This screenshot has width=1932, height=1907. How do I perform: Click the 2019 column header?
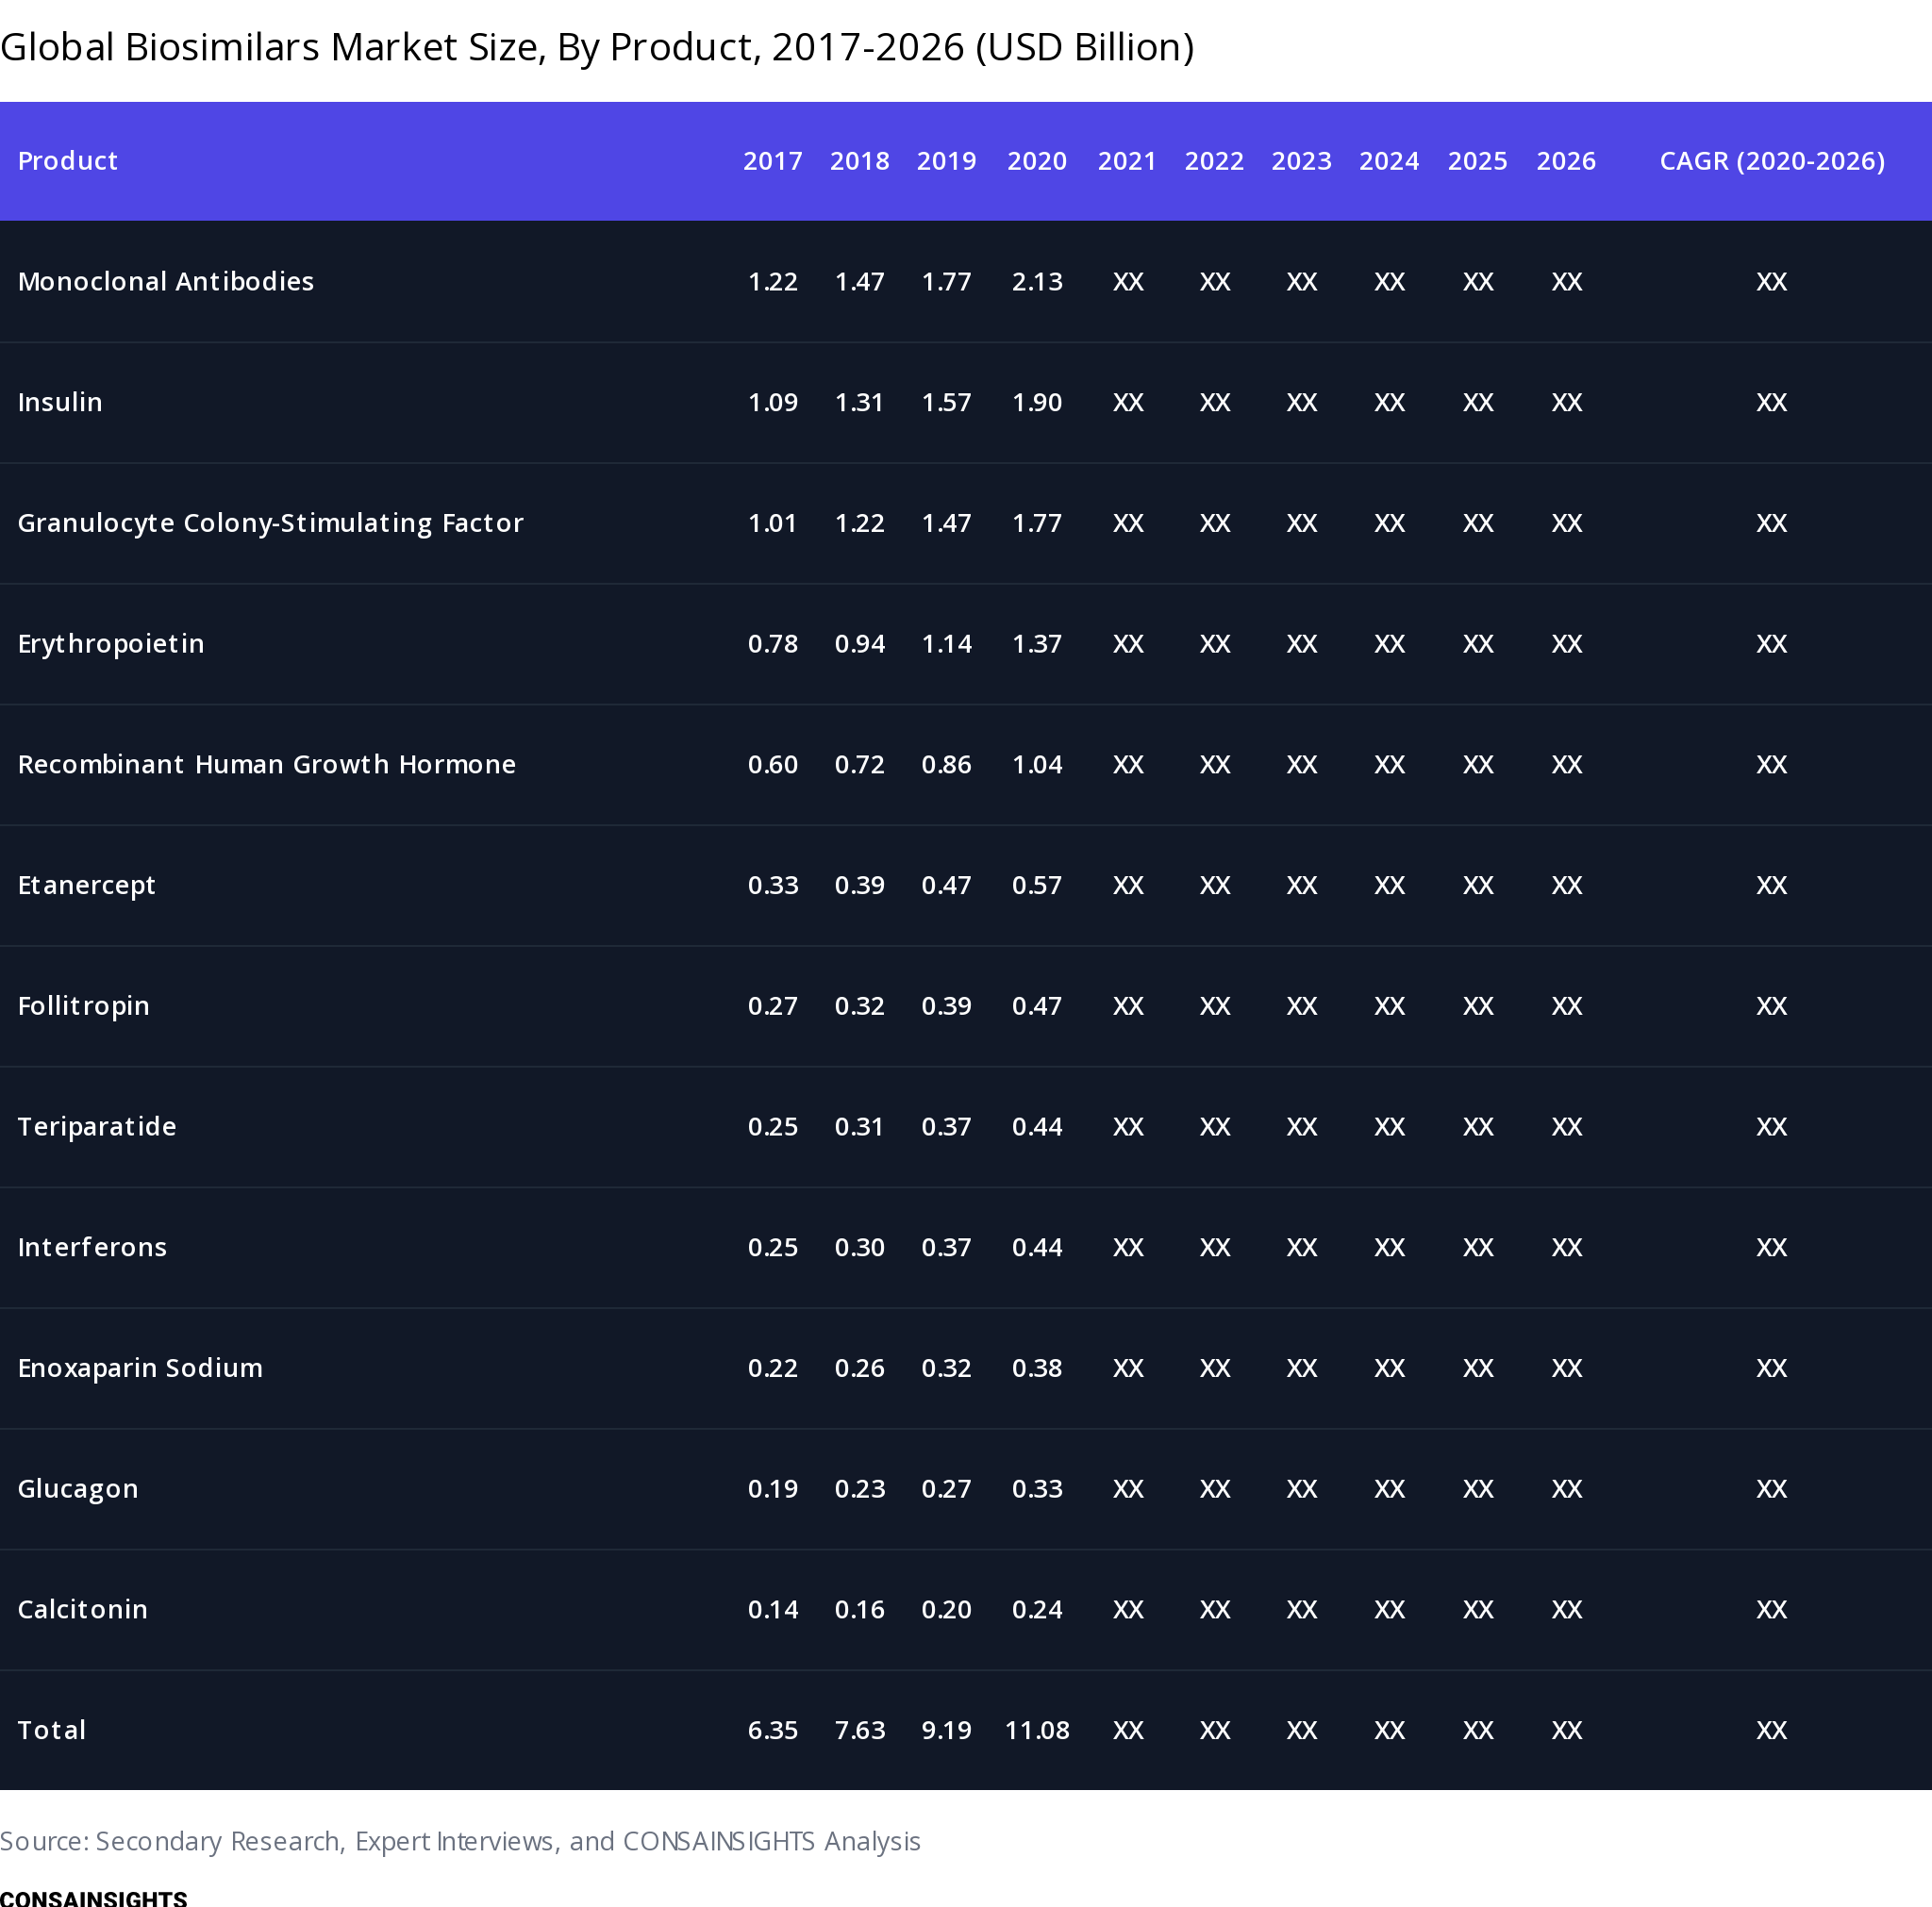click(x=947, y=161)
